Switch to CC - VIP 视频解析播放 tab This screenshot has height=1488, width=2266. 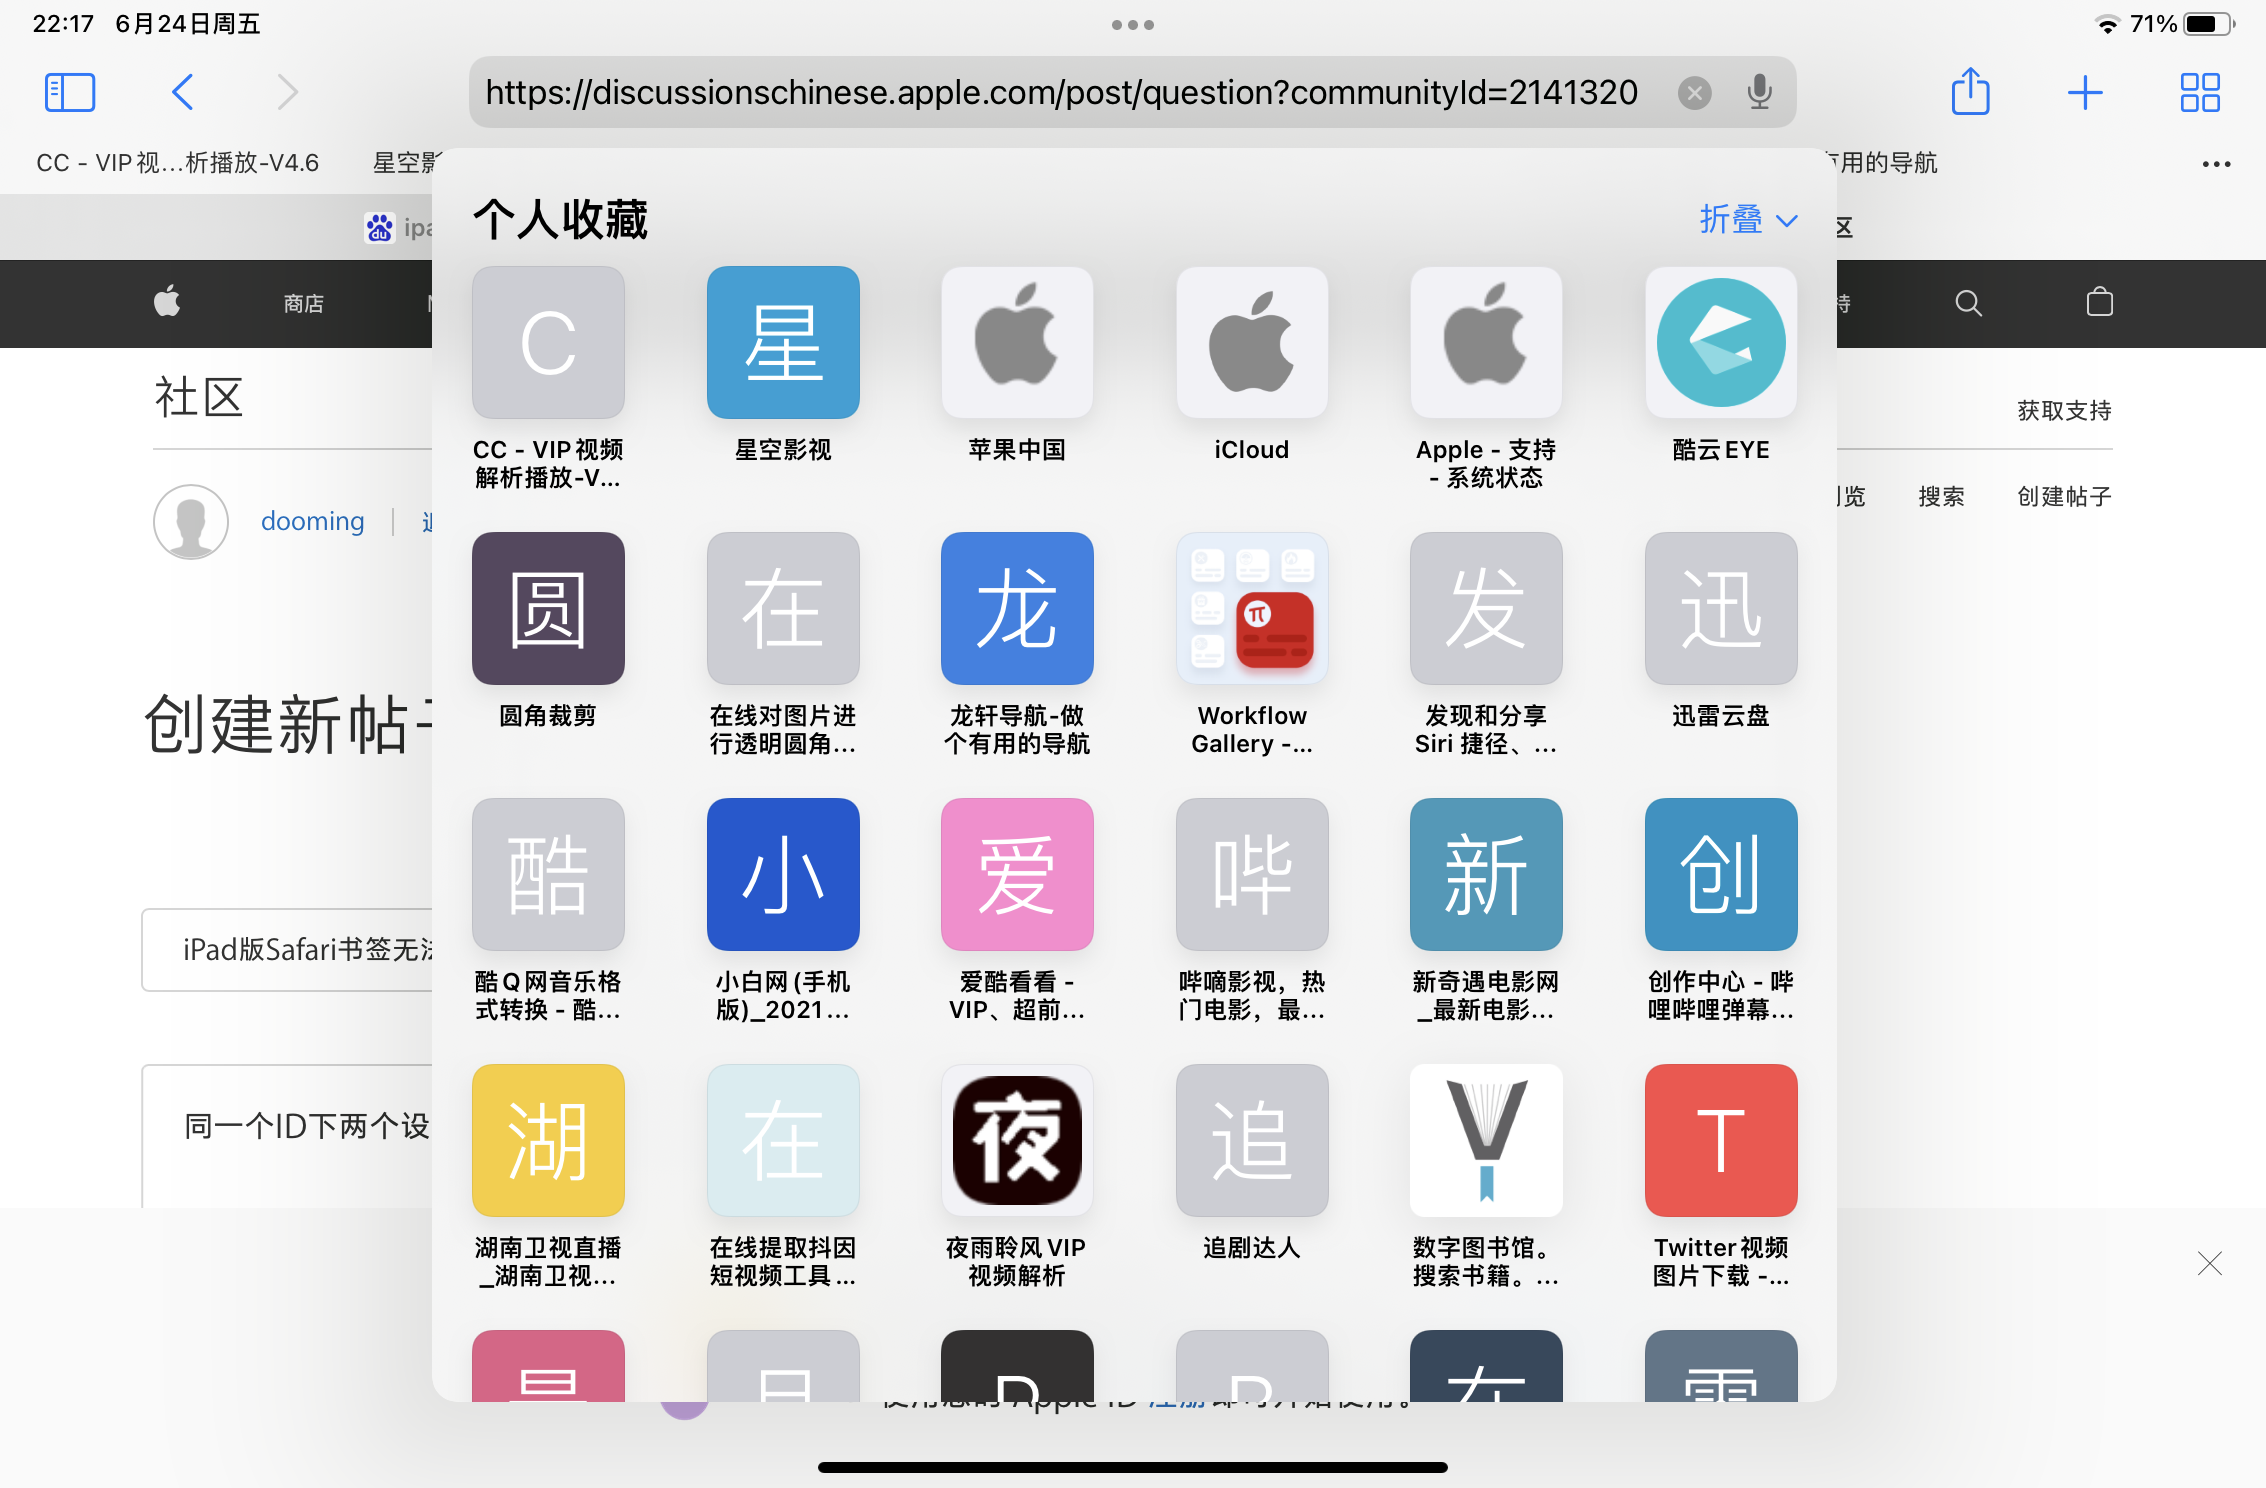click(178, 163)
